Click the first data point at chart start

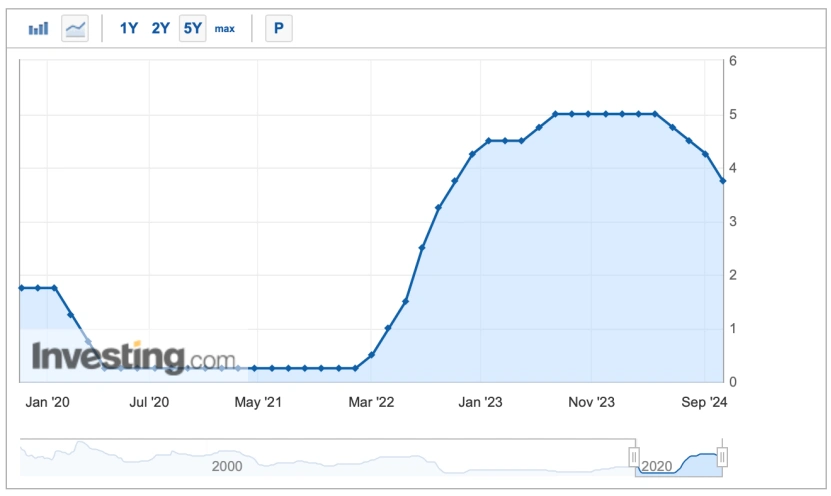pos(21,288)
